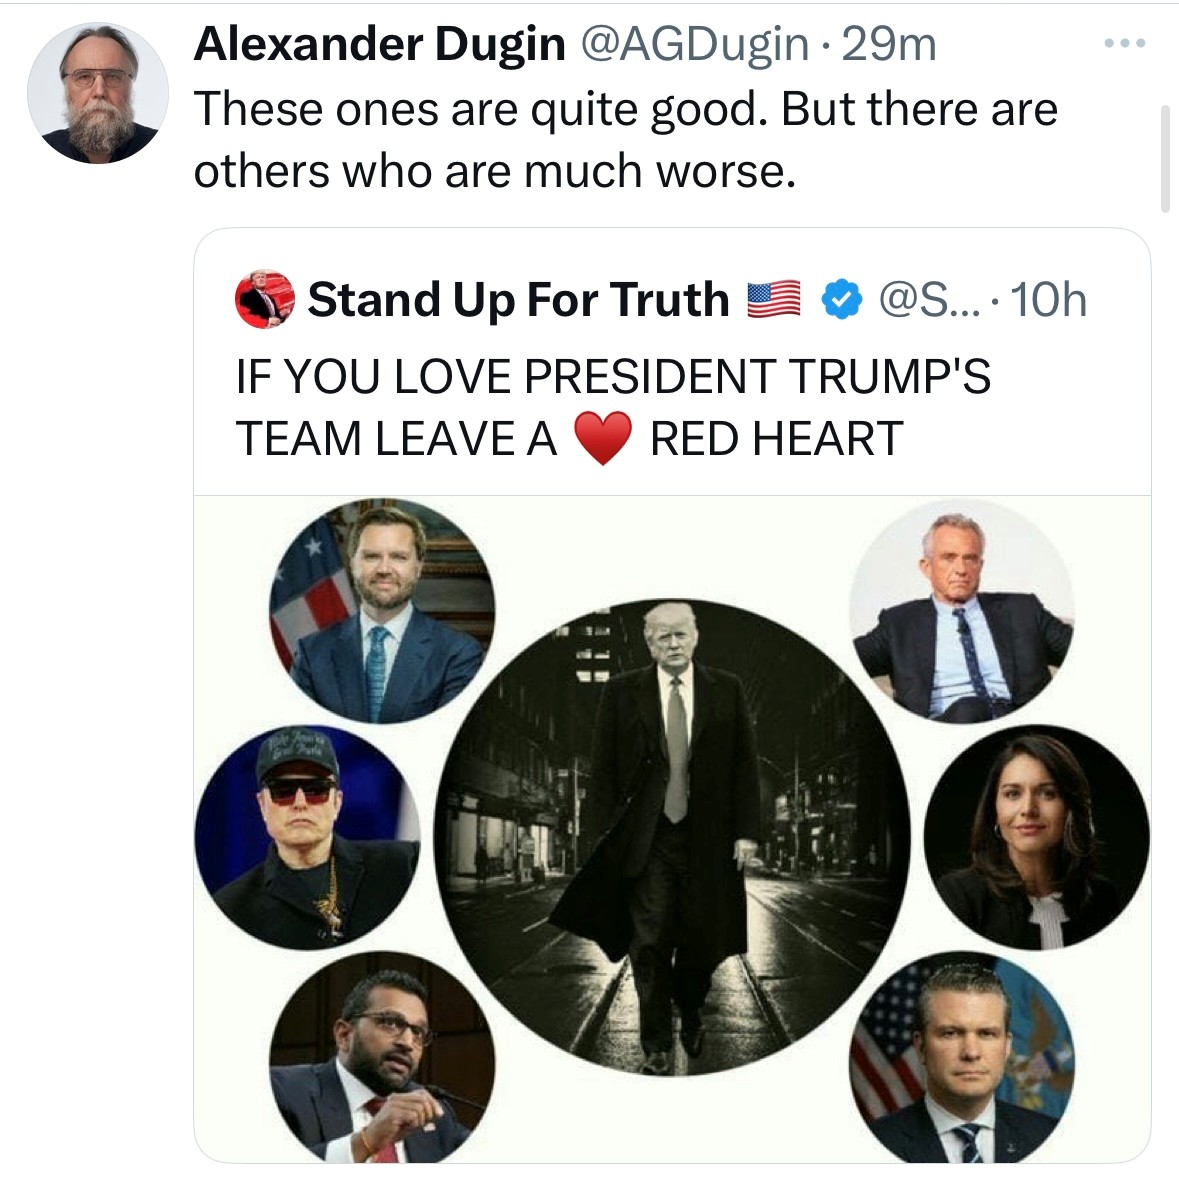Open the Alexander Dugin display name link
Image resolution: width=1179 pixels, height=1177 pixels.
pyautogui.click(x=379, y=44)
